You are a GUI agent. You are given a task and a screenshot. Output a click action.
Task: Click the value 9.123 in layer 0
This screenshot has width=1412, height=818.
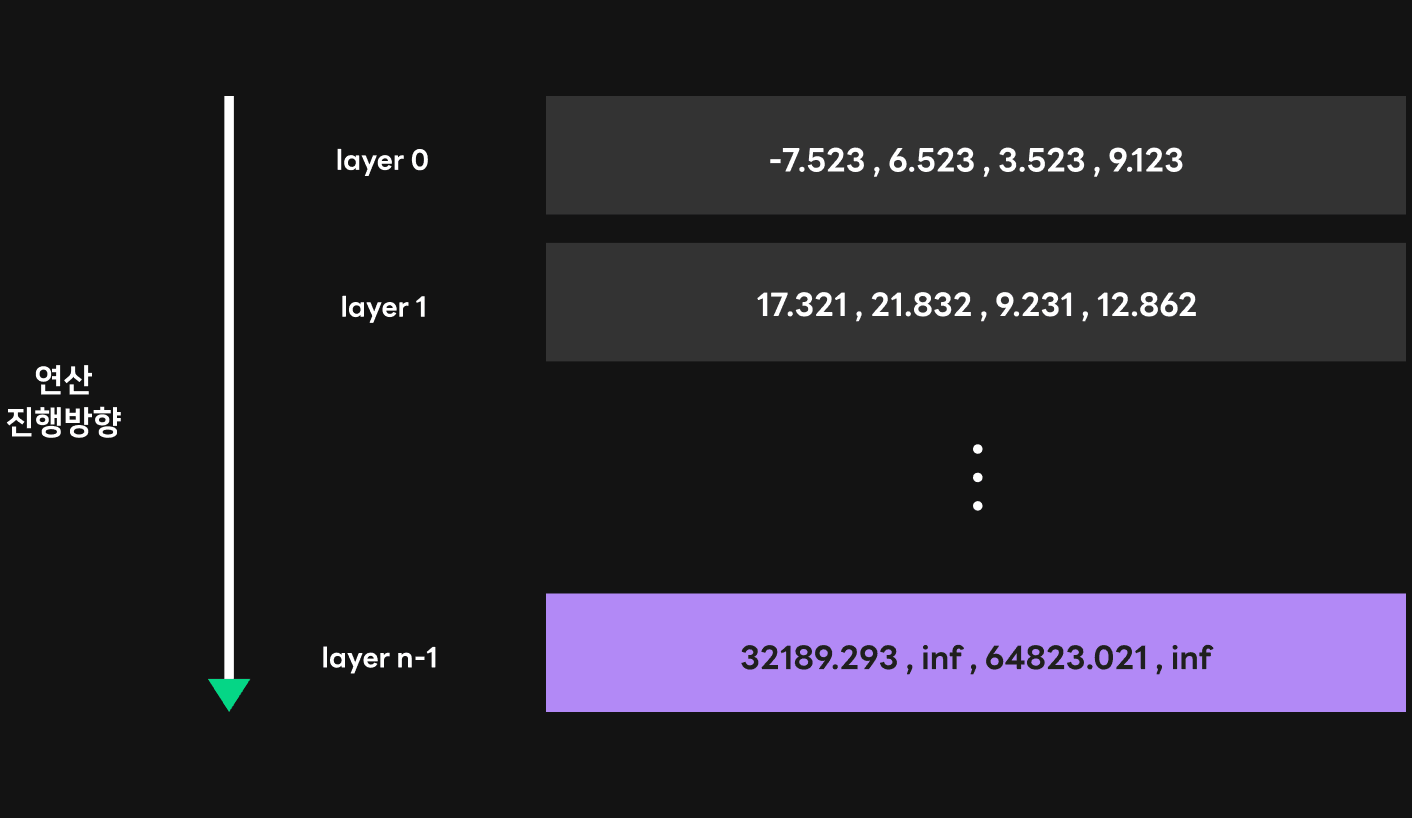(x=1146, y=160)
